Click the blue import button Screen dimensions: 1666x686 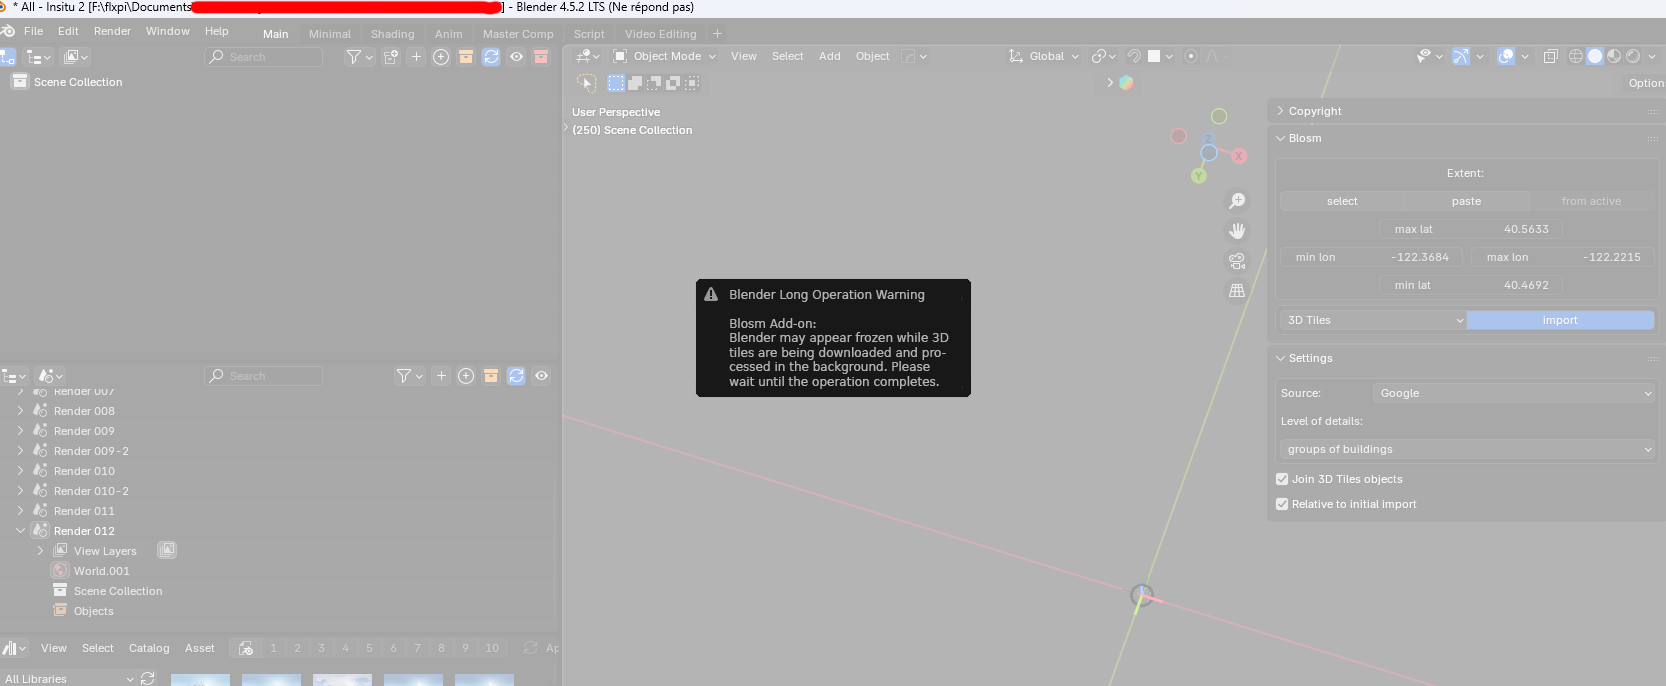[1560, 320]
